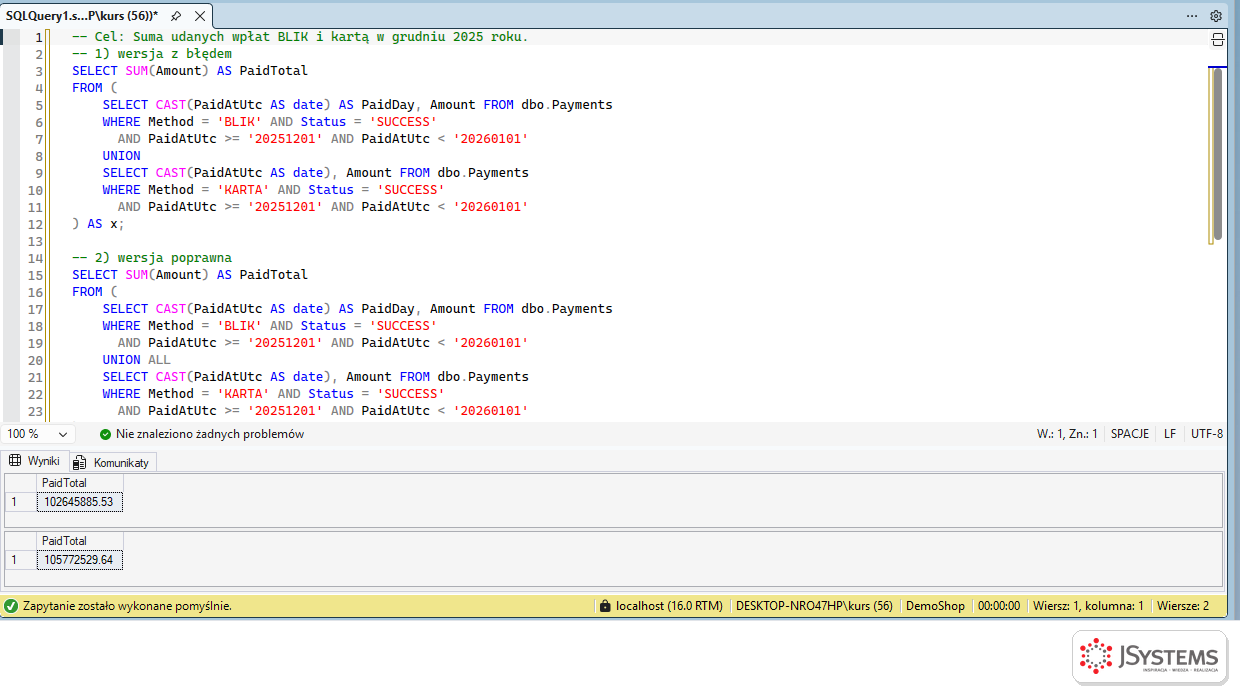Click the UTF-8 encoding indicator

click(x=1207, y=435)
